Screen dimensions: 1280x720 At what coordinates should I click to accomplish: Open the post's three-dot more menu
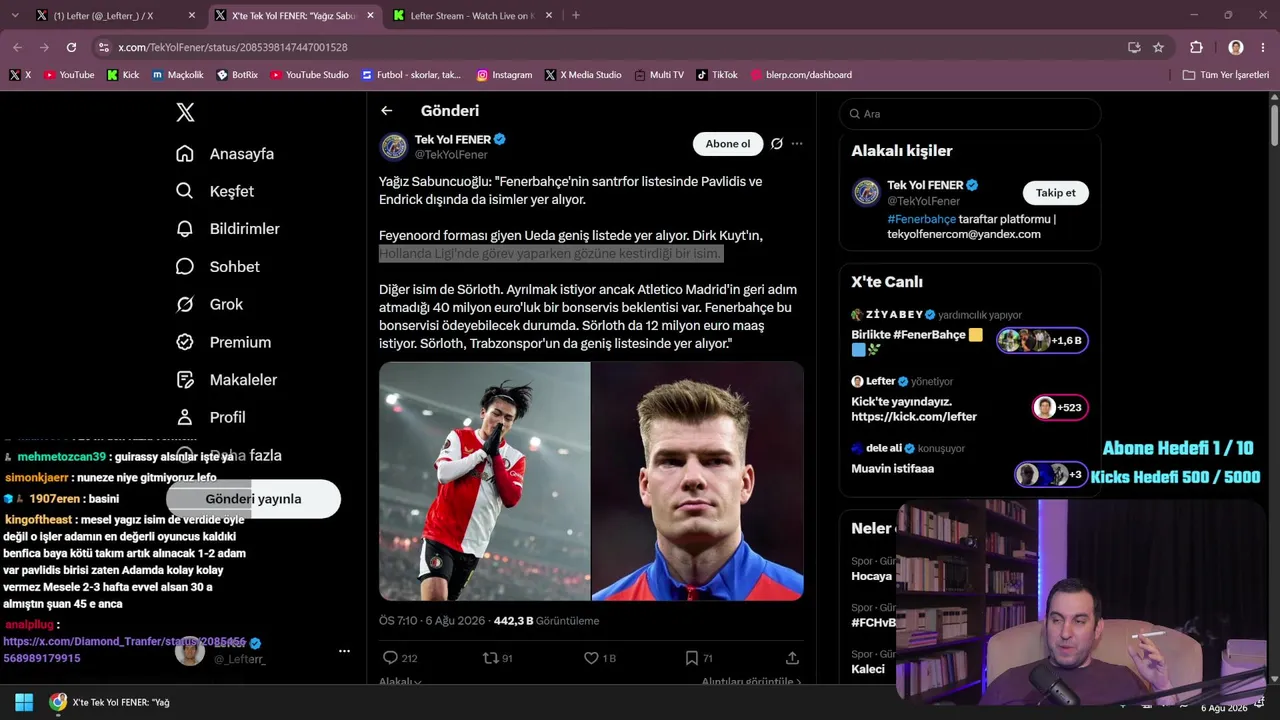coord(797,144)
